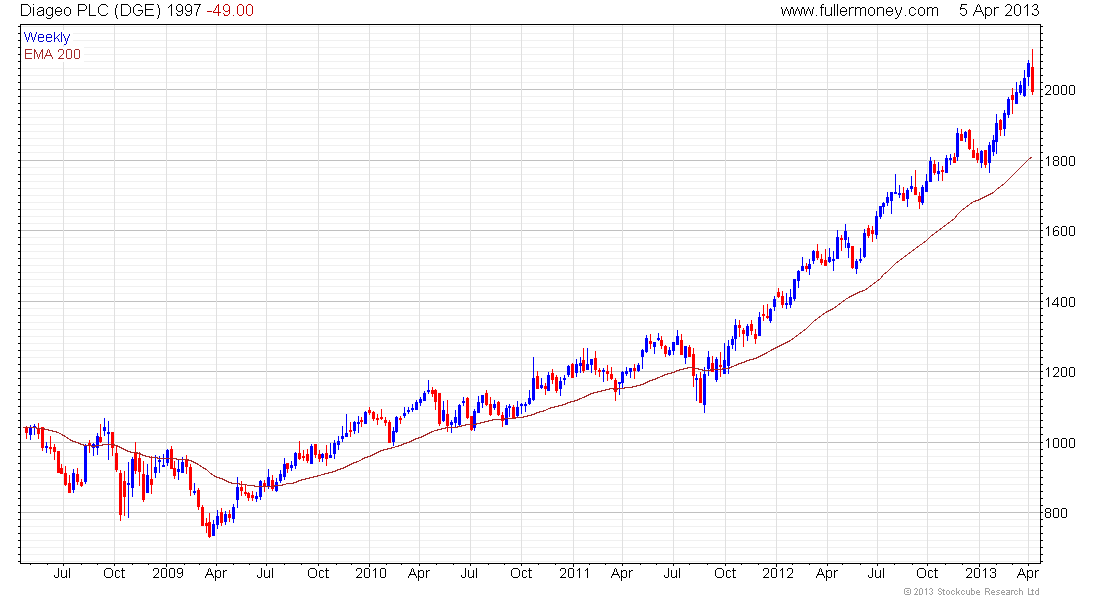This screenshot has height=600, width=1100.
Task: Click the '© 2013 Stockcube Research Ltd' copyright text
Action: (972, 592)
